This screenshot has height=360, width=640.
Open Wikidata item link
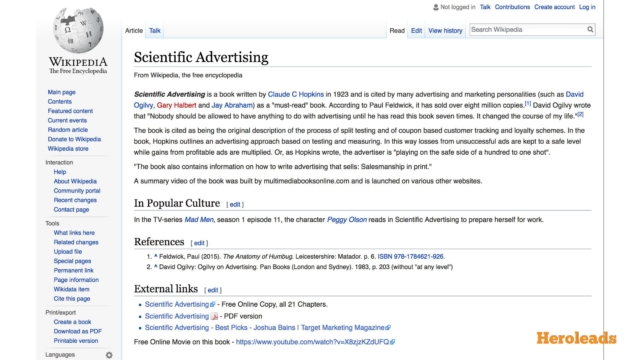point(71,289)
